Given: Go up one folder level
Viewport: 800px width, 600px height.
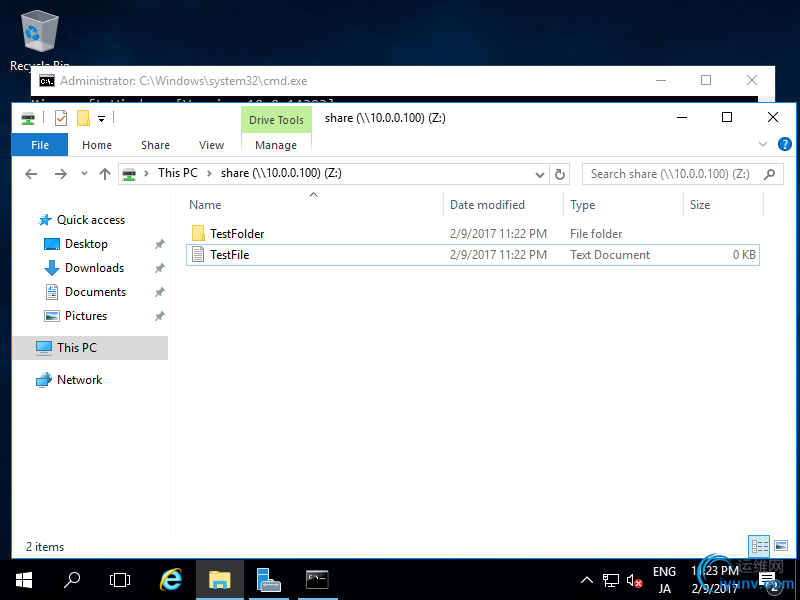Looking at the screenshot, I should tap(105, 174).
